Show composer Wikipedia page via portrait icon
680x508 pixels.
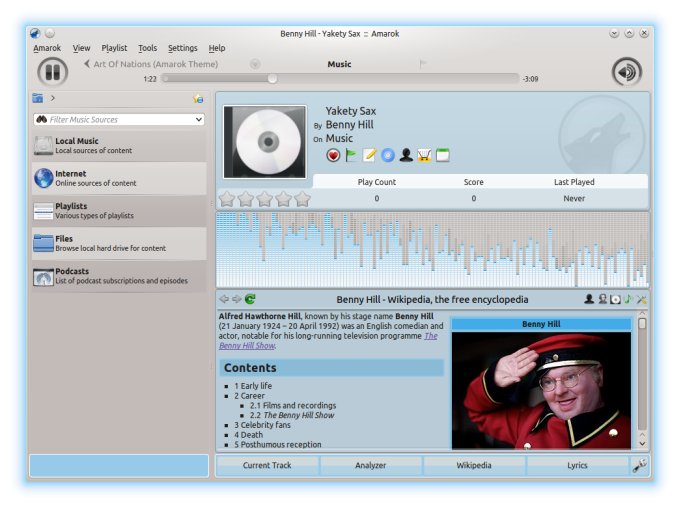(602, 299)
